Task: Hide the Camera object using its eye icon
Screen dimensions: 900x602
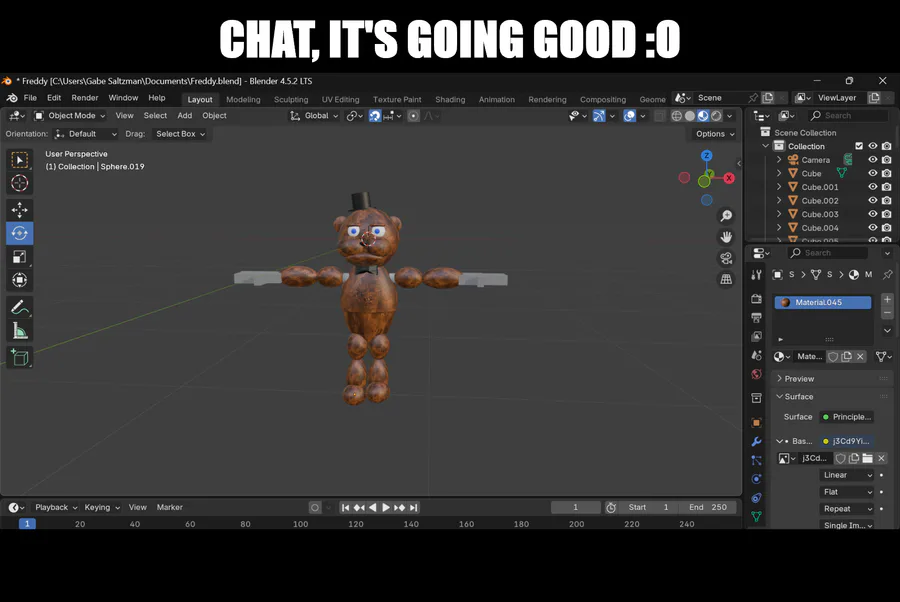Action: 872,160
